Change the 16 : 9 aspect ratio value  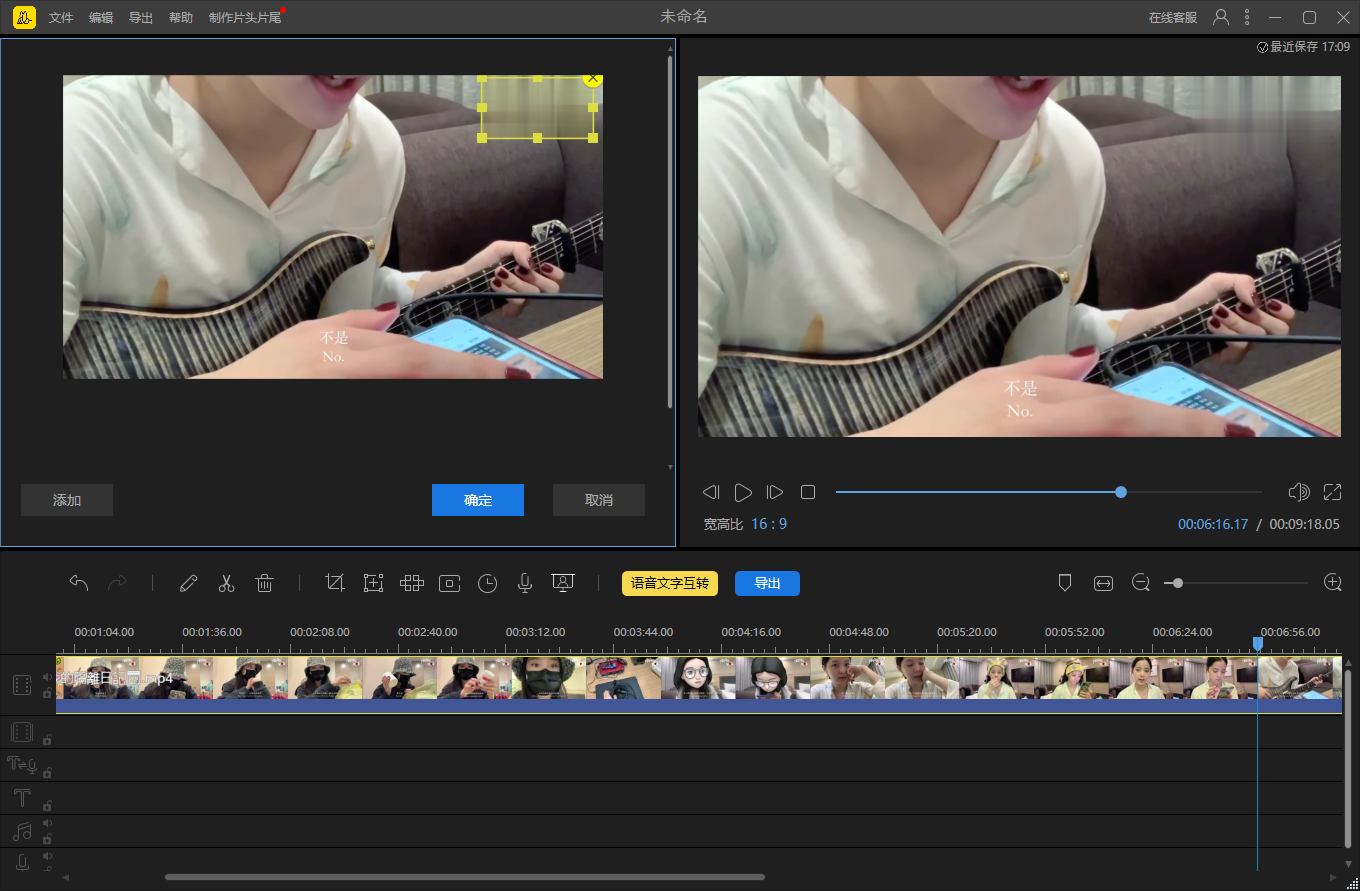(x=769, y=524)
